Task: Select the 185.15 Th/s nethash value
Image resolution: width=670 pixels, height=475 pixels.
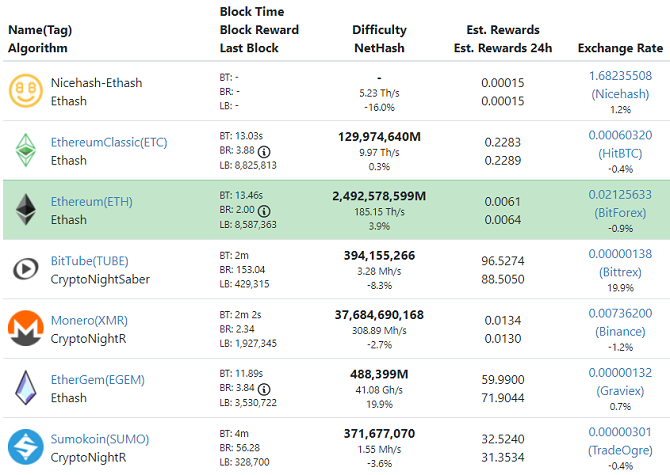Action: pos(379,212)
